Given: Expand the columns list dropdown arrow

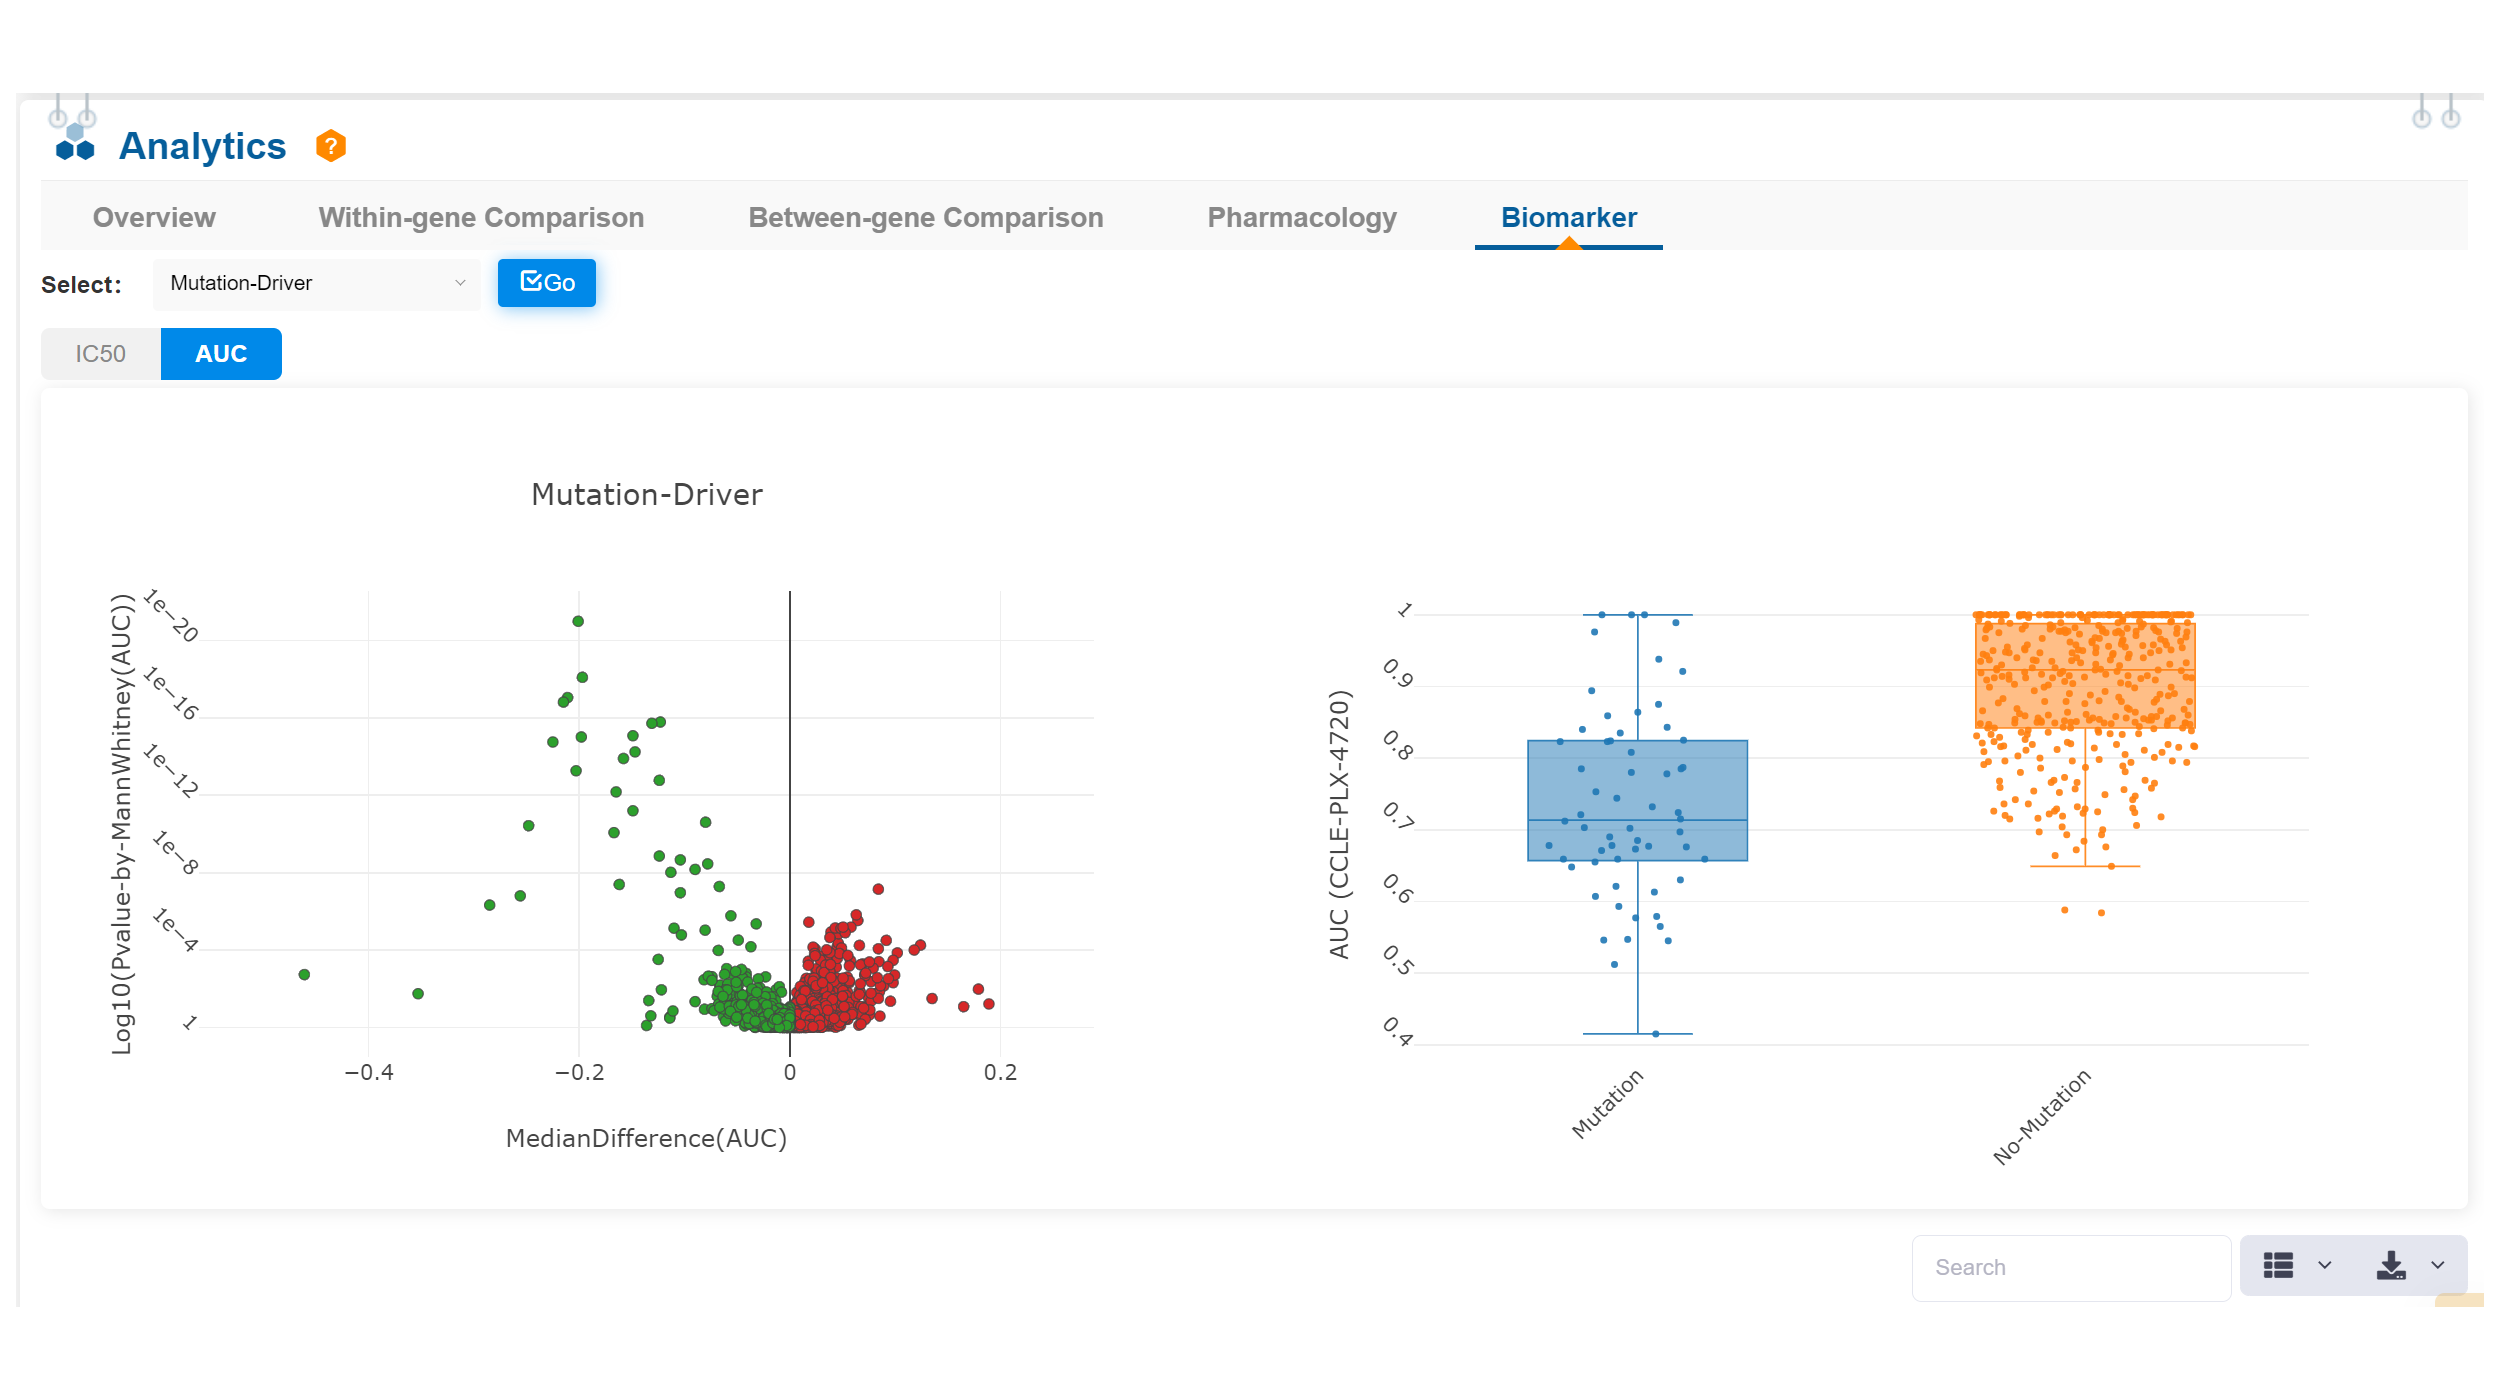Looking at the screenshot, I should point(2325,1266).
